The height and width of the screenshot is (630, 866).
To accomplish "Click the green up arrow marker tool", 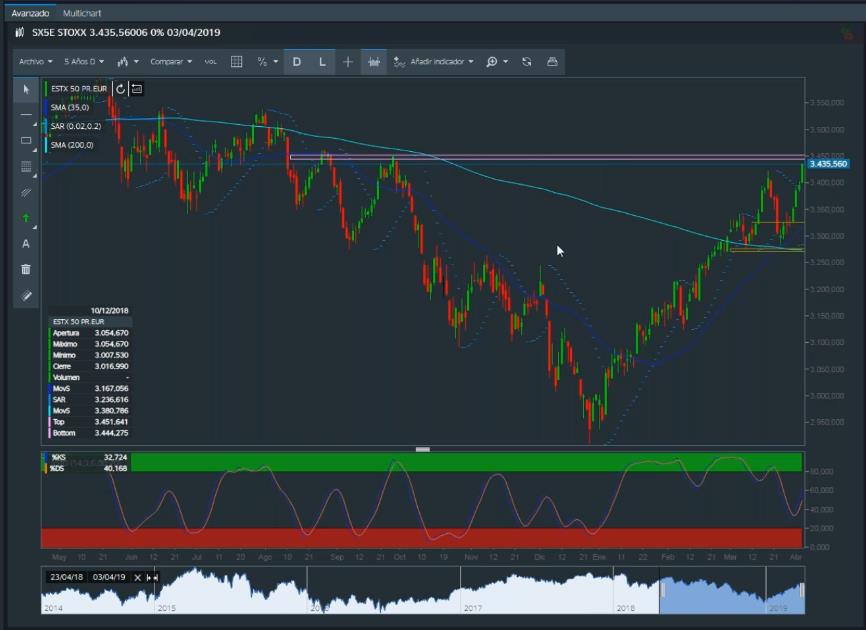I will coord(26,218).
